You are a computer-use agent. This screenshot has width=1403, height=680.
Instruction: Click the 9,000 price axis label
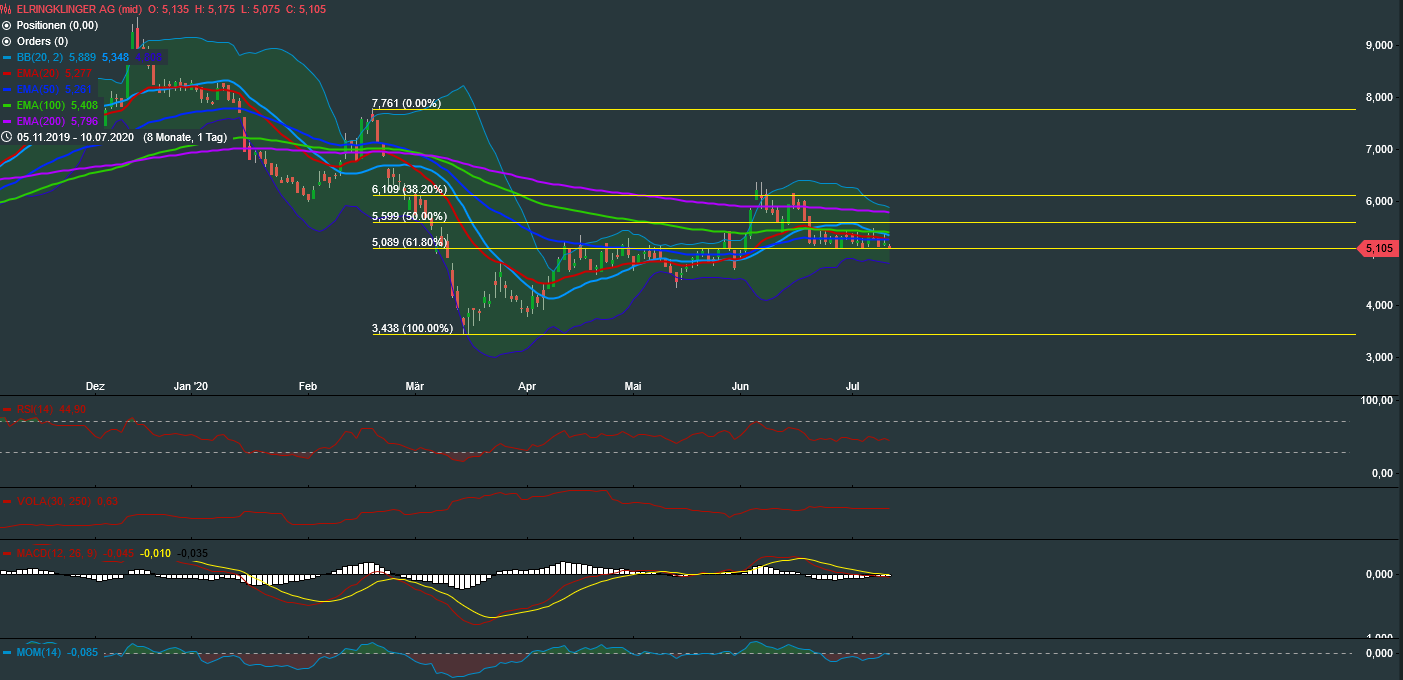[x=1379, y=45]
